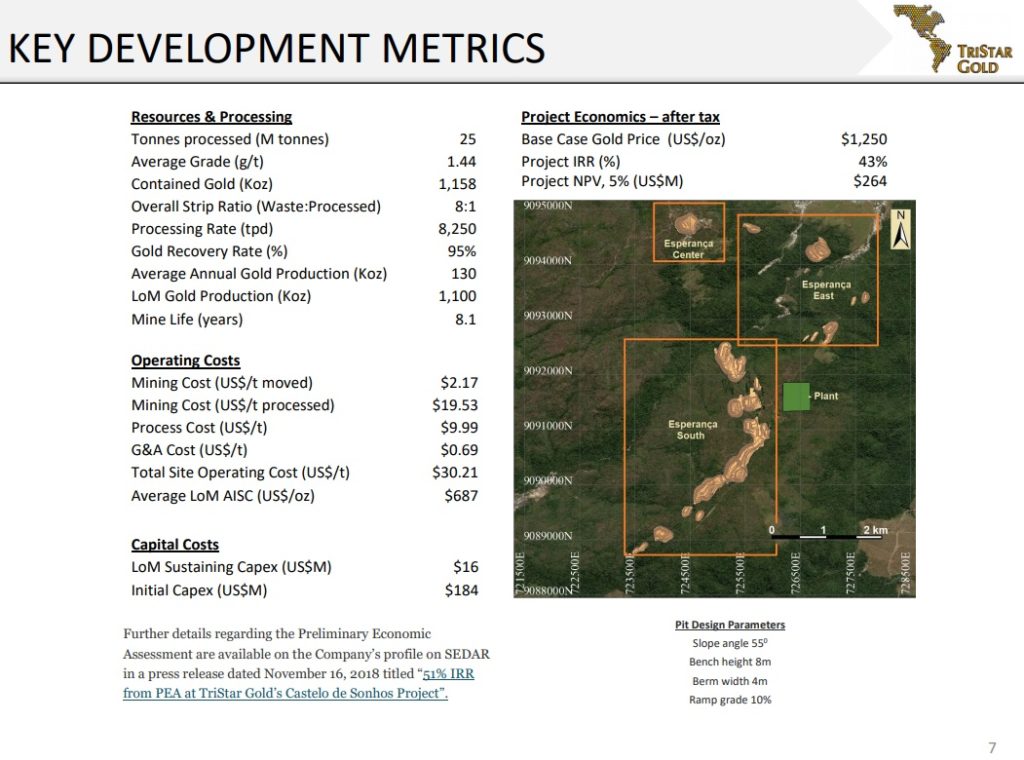Screen dimensions: 1024x760
Task: Select the Resources & Processing heading
Action: pyautogui.click(x=212, y=117)
